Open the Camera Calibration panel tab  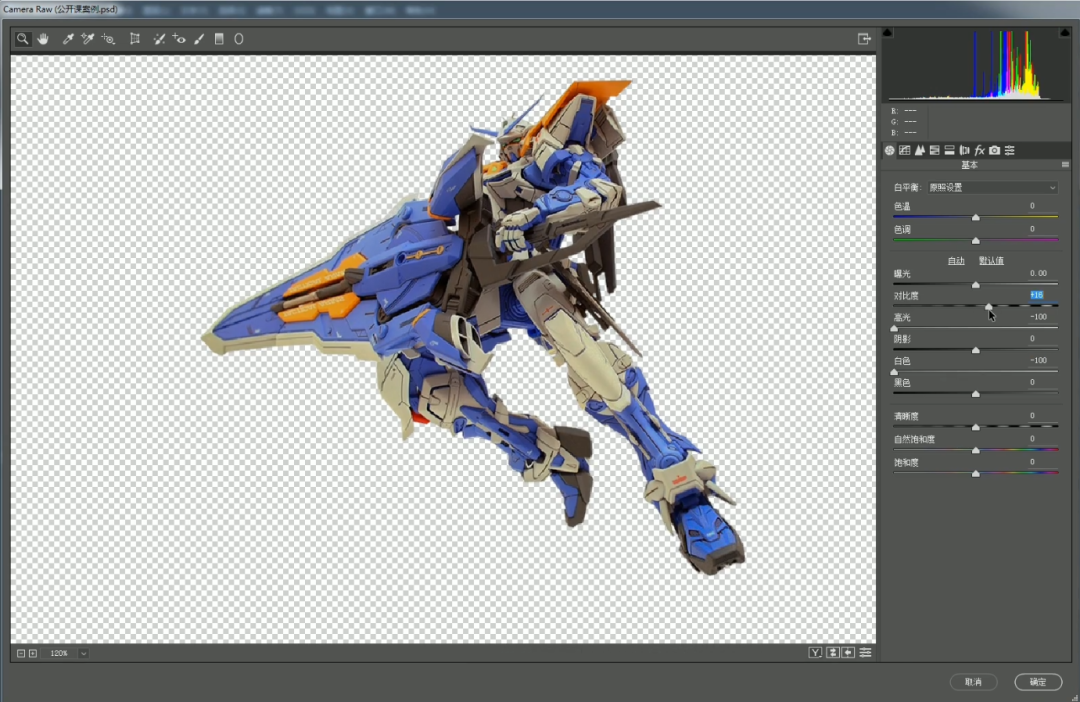(x=995, y=150)
